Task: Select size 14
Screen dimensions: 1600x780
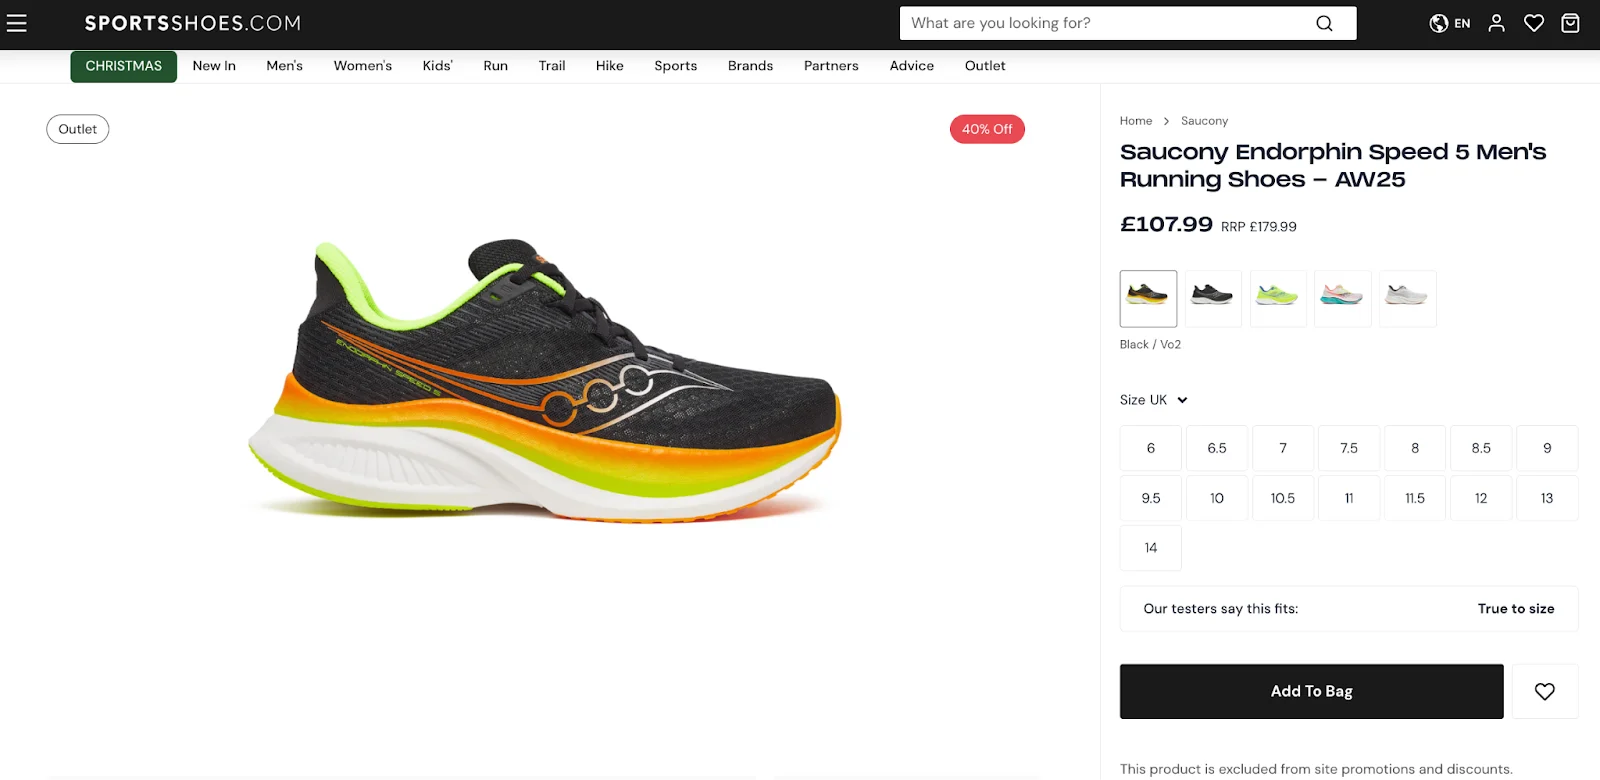Action: click(x=1151, y=548)
